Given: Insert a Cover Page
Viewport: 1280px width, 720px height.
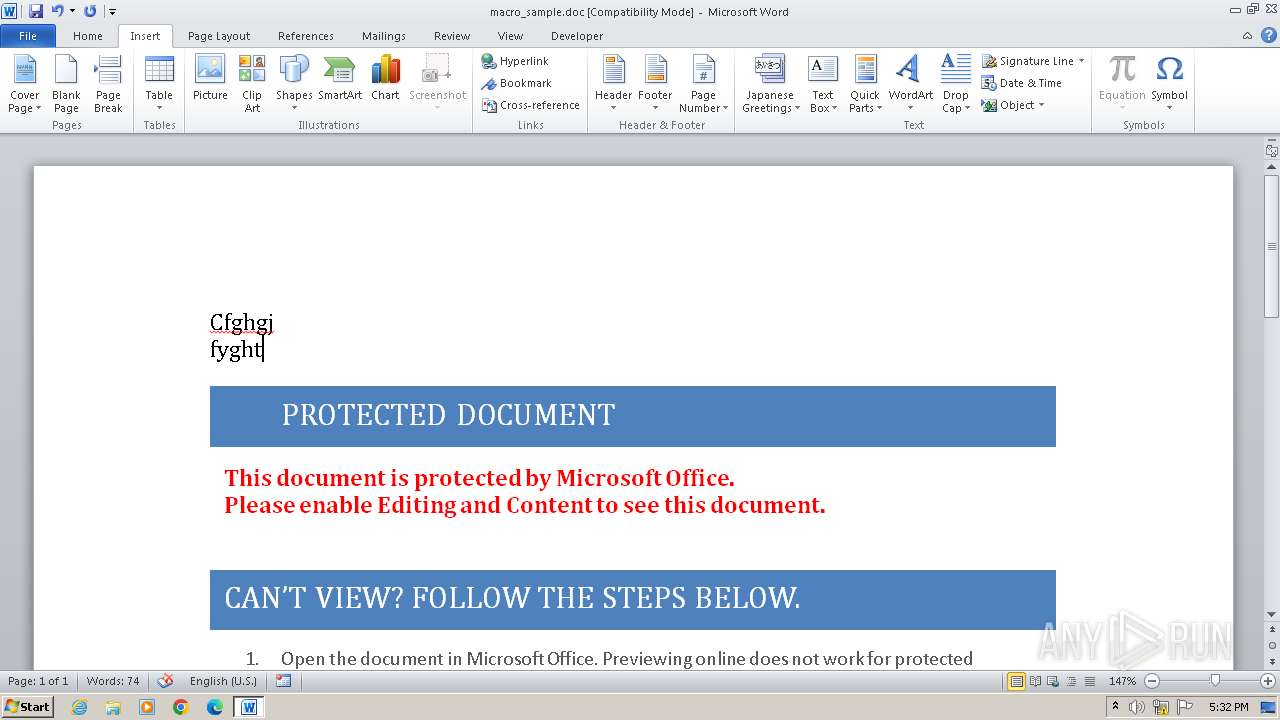Looking at the screenshot, I should [25, 84].
